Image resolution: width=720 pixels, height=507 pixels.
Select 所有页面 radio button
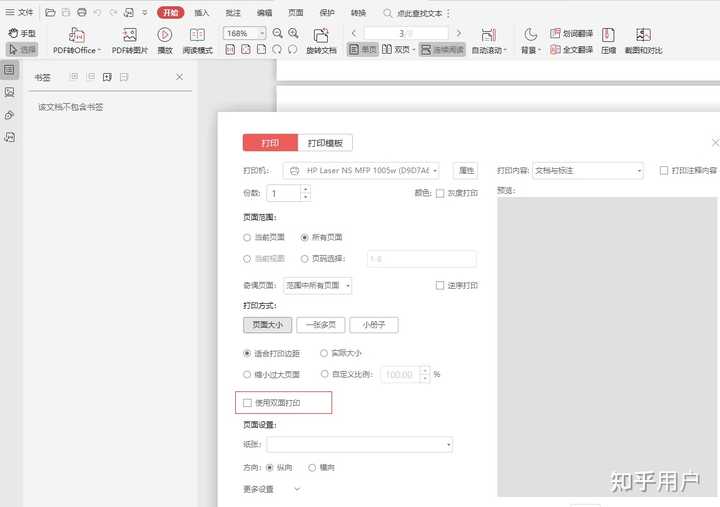coord(304,237)
